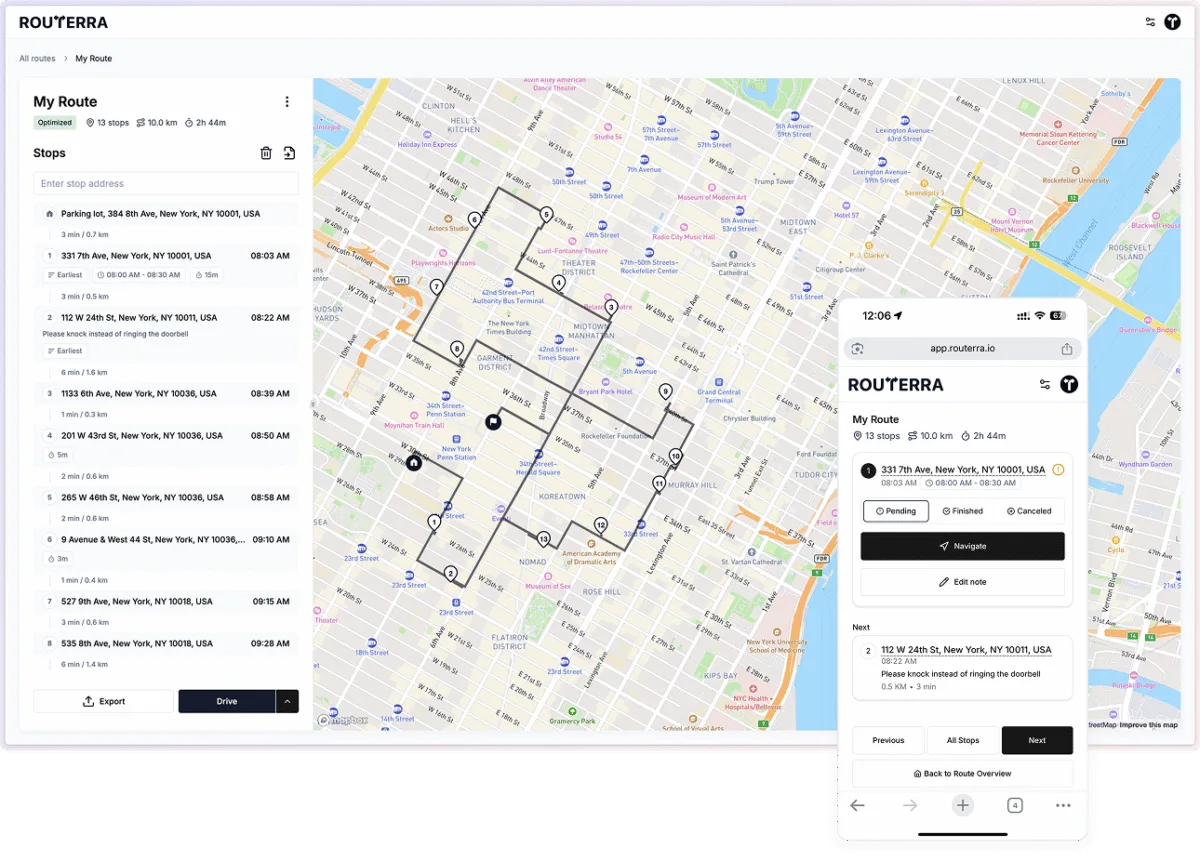Go to All routes breadcrumb
Viewport: 1200px width, 861px height.
(38, 59)
